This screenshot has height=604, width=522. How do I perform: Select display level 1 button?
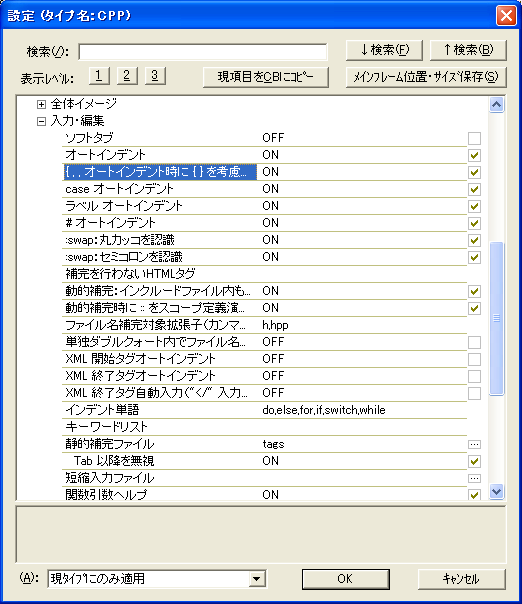click(x=99, y=76)
